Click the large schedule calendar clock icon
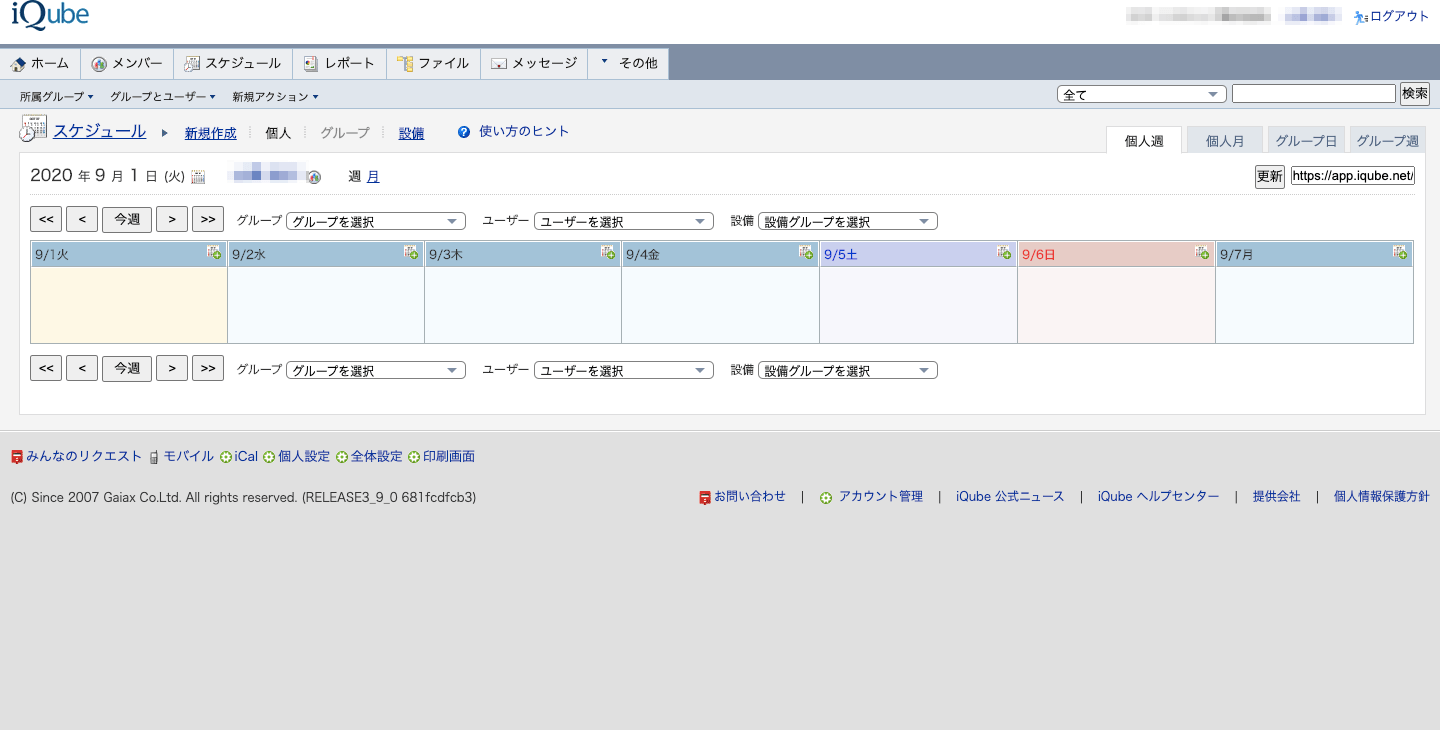The width and height of the screenshot is (1440, 730). coord(33,130)
